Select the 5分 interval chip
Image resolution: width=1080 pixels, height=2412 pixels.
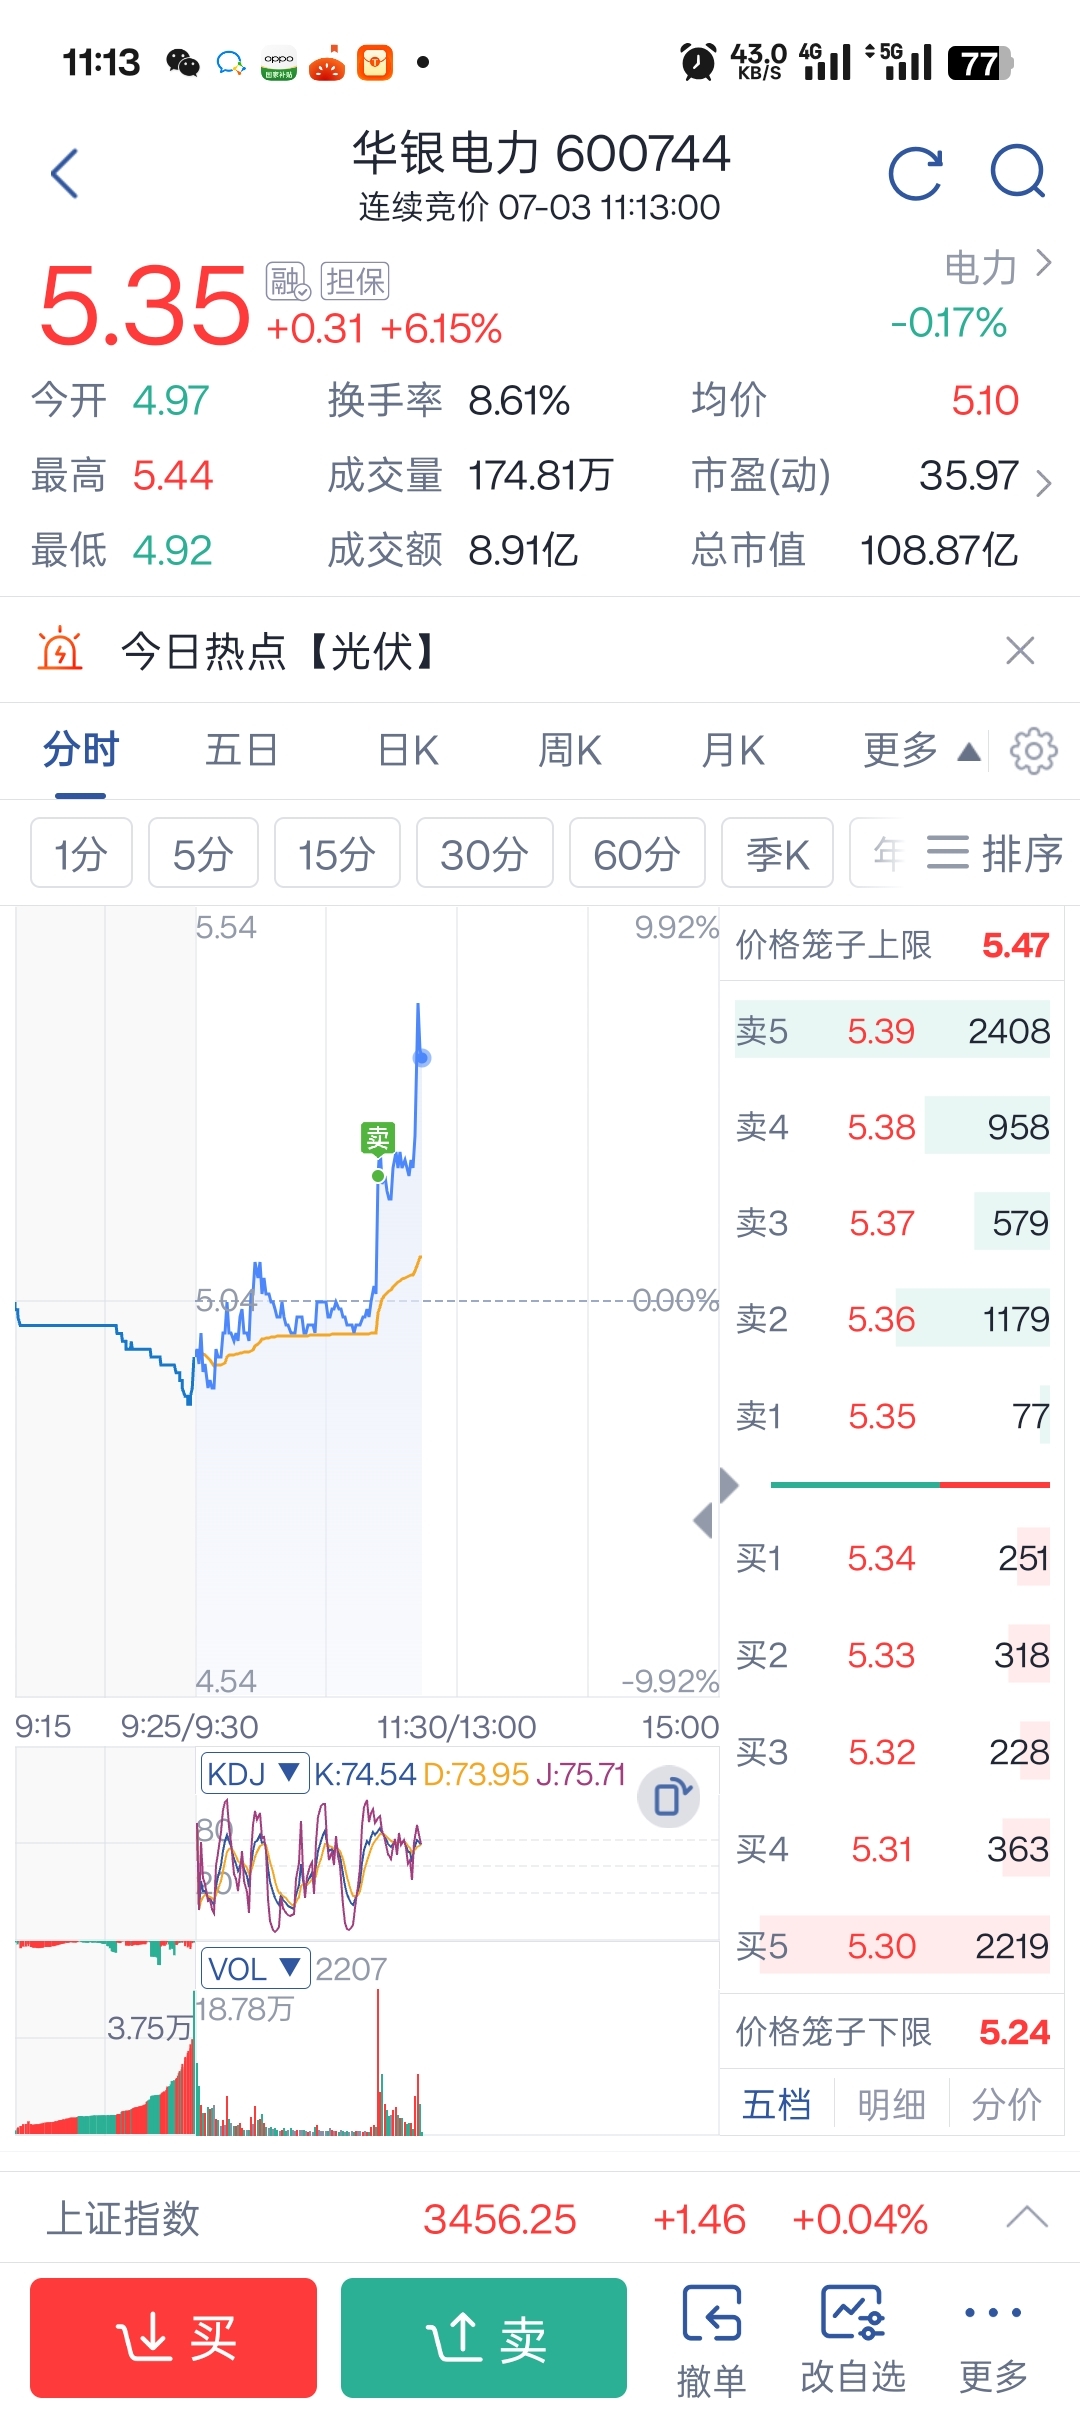click(x=203, y=853)
